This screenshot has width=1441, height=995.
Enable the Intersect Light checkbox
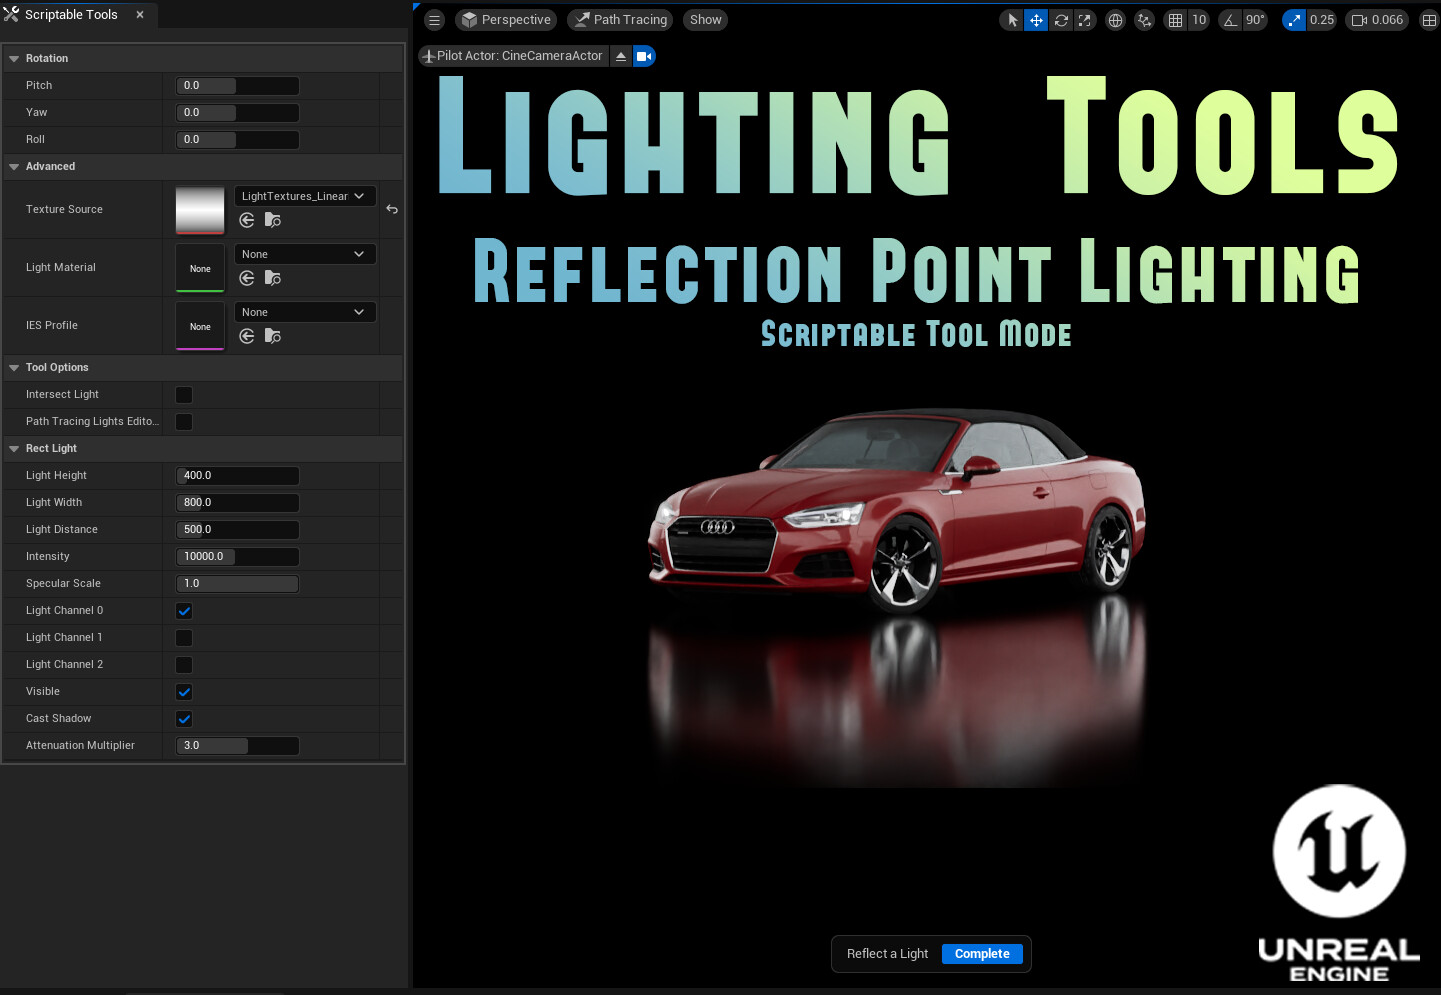pyautogui.click(x=184, y=395)
